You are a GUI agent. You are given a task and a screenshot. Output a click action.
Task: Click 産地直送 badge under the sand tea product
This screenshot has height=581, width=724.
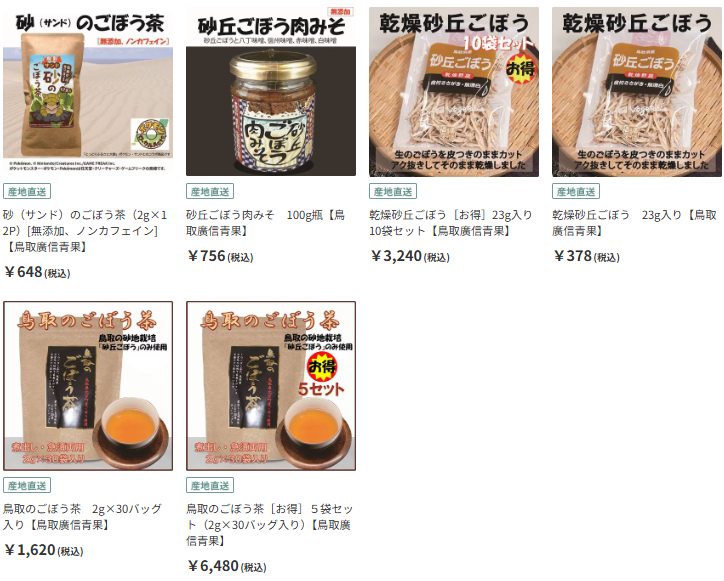(27, 191)
